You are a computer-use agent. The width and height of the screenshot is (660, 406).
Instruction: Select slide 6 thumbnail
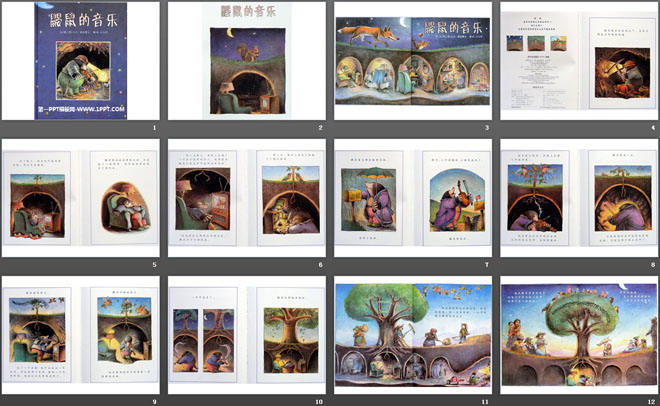tap(245, 200)
